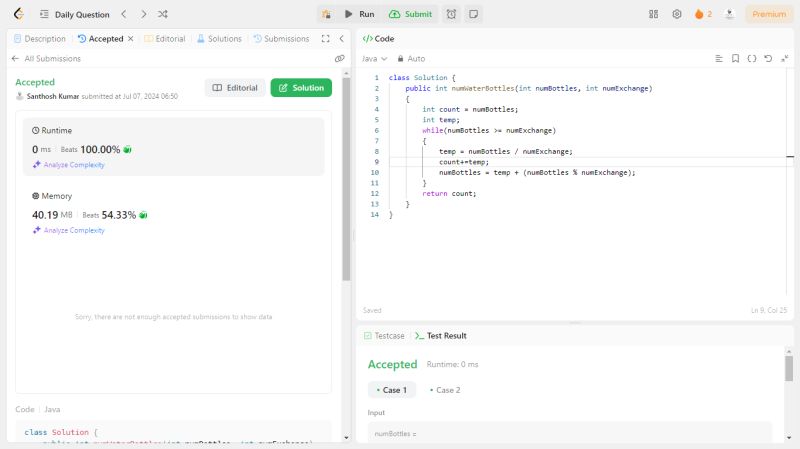Screen dimensions: 800x449
Task: Open the notes icon in top bar
Action: point(473,14)
